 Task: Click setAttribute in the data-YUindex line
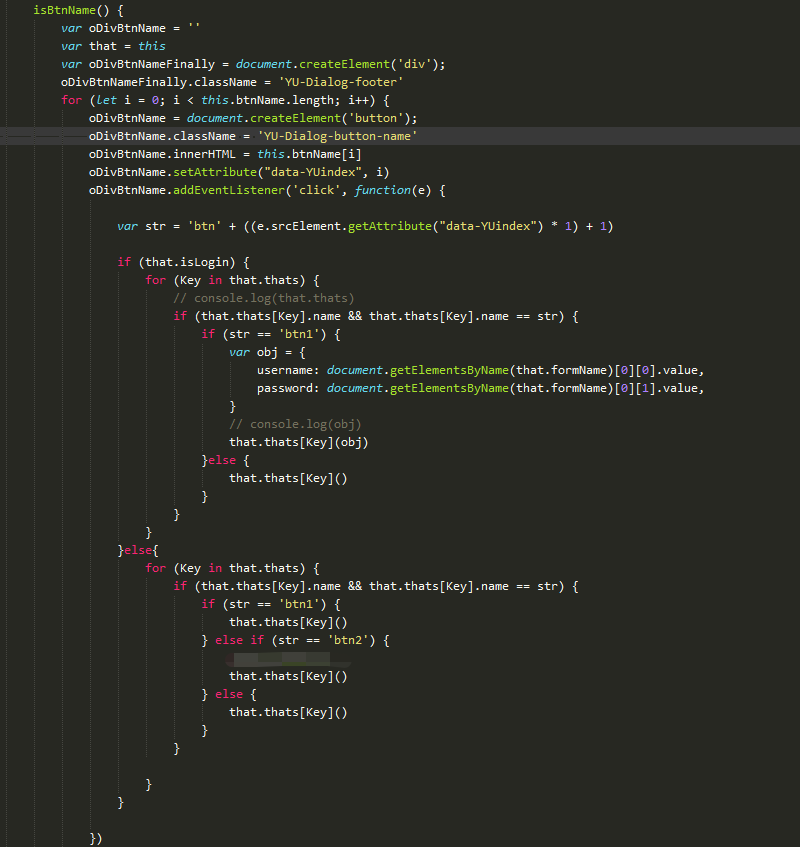tap(215, 172)
